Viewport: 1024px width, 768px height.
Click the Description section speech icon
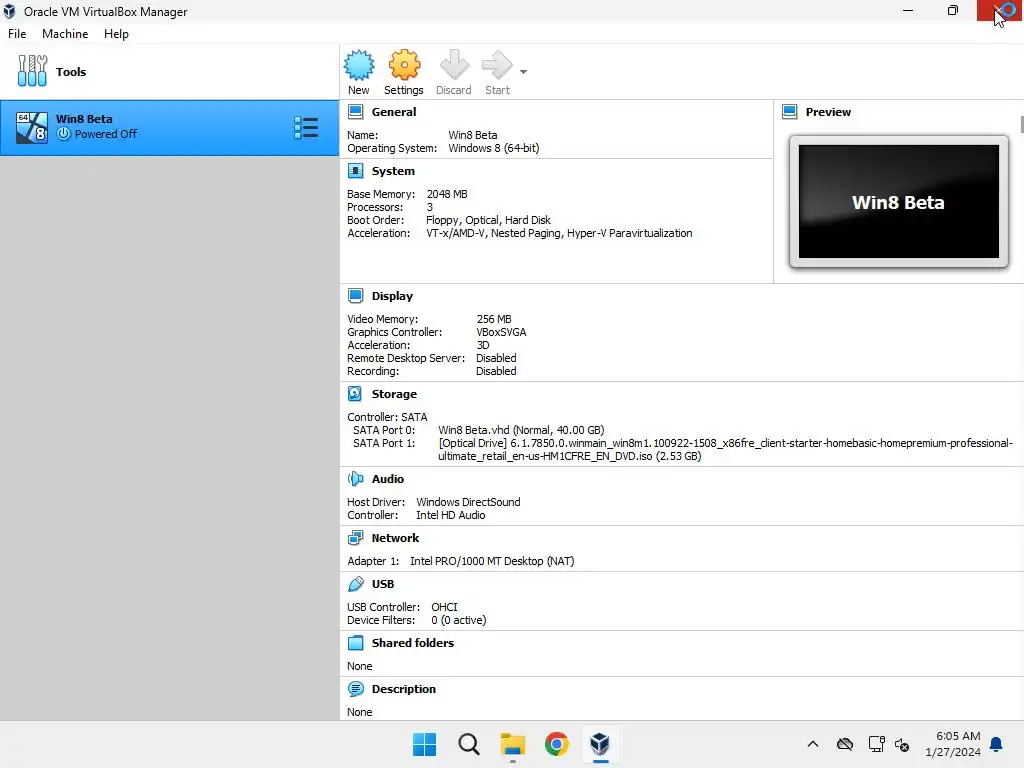pos(355,689)
